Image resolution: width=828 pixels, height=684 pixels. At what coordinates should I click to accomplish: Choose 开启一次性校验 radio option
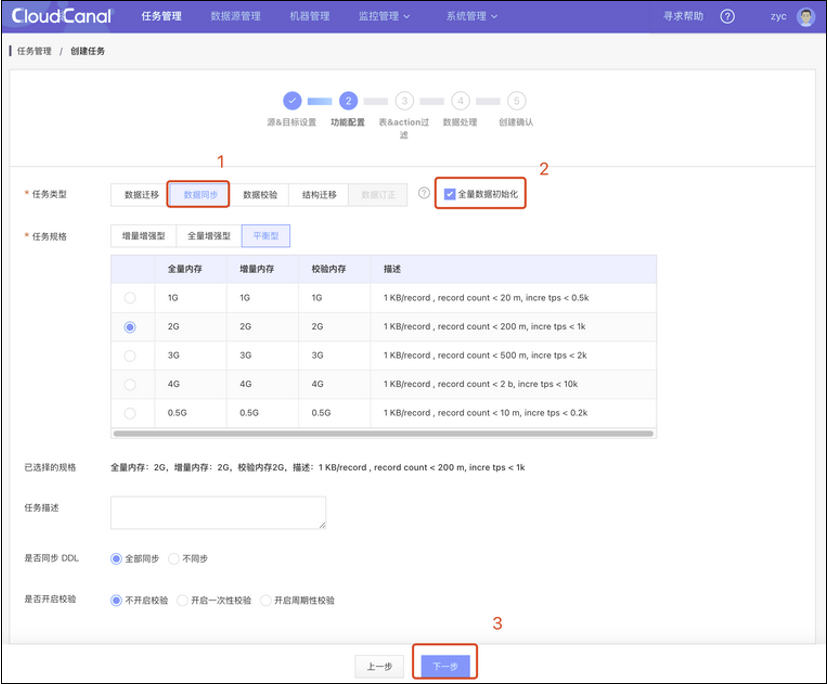182,600
